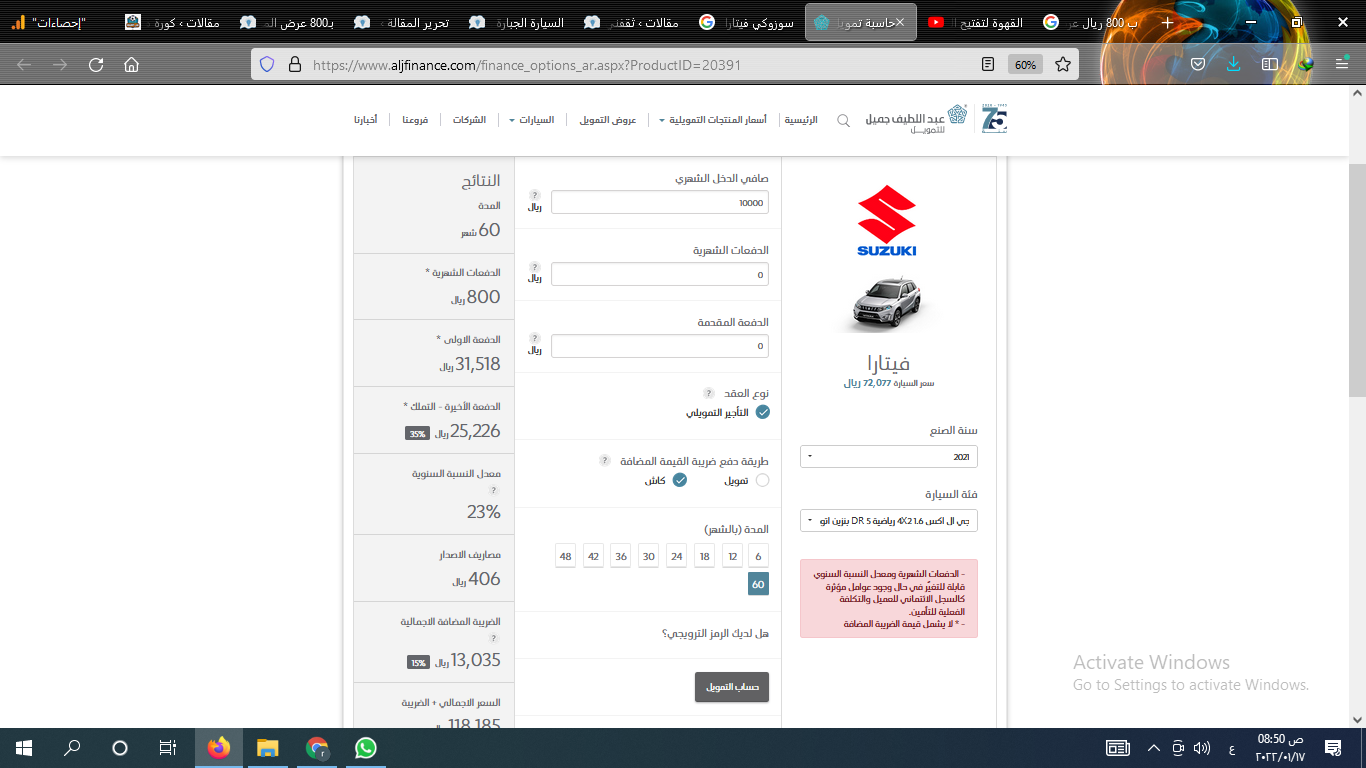Select كاش VAT payment option
Screen dimensions: 1366x768
680,480
